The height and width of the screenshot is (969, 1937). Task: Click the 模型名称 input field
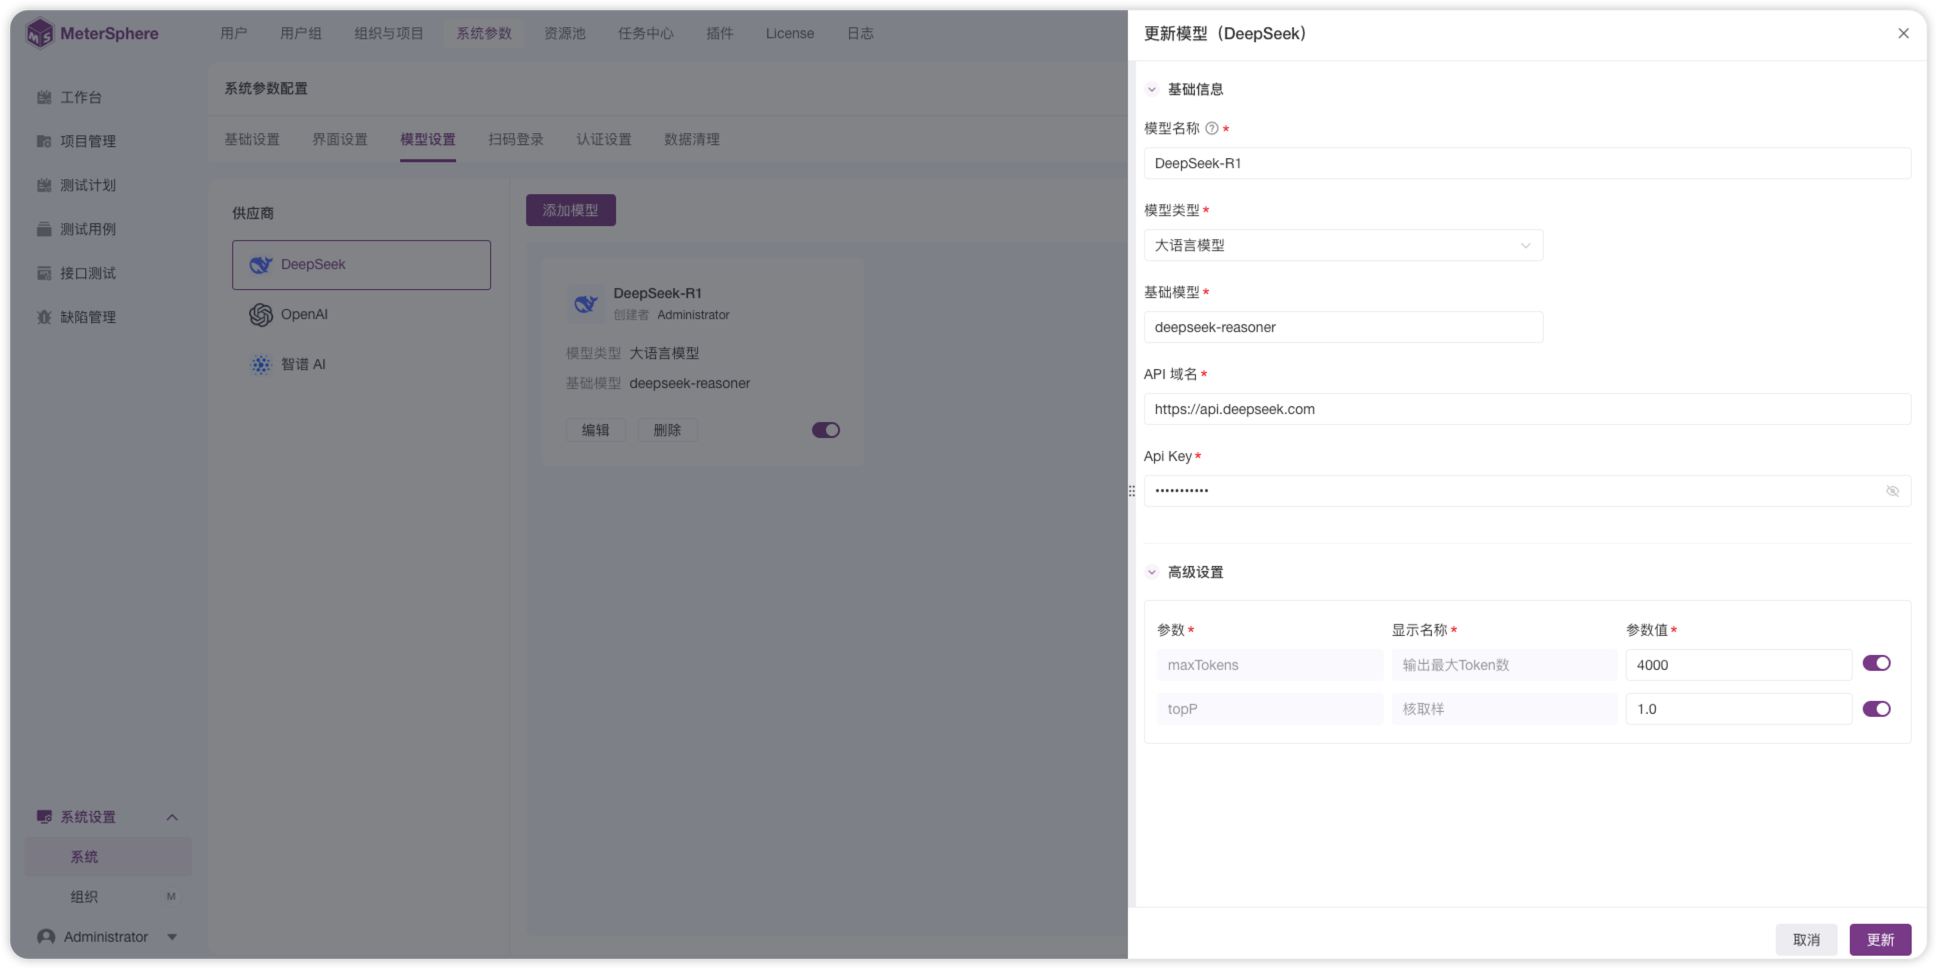pyautogui.click(x=1527, y=163)
